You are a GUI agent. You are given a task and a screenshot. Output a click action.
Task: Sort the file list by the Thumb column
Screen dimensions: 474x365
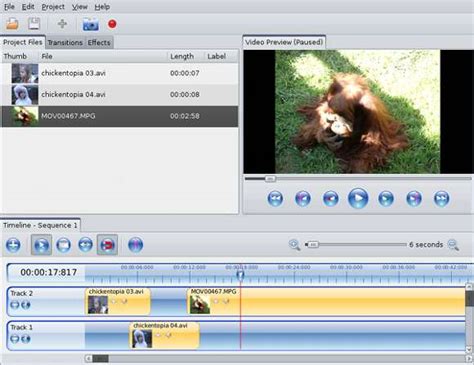[20, 56]
